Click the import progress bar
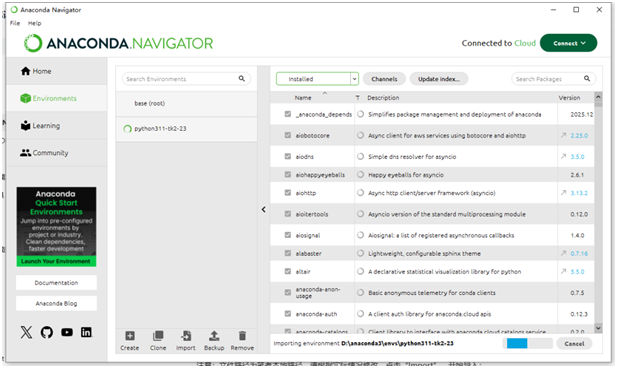 (527, 344)
